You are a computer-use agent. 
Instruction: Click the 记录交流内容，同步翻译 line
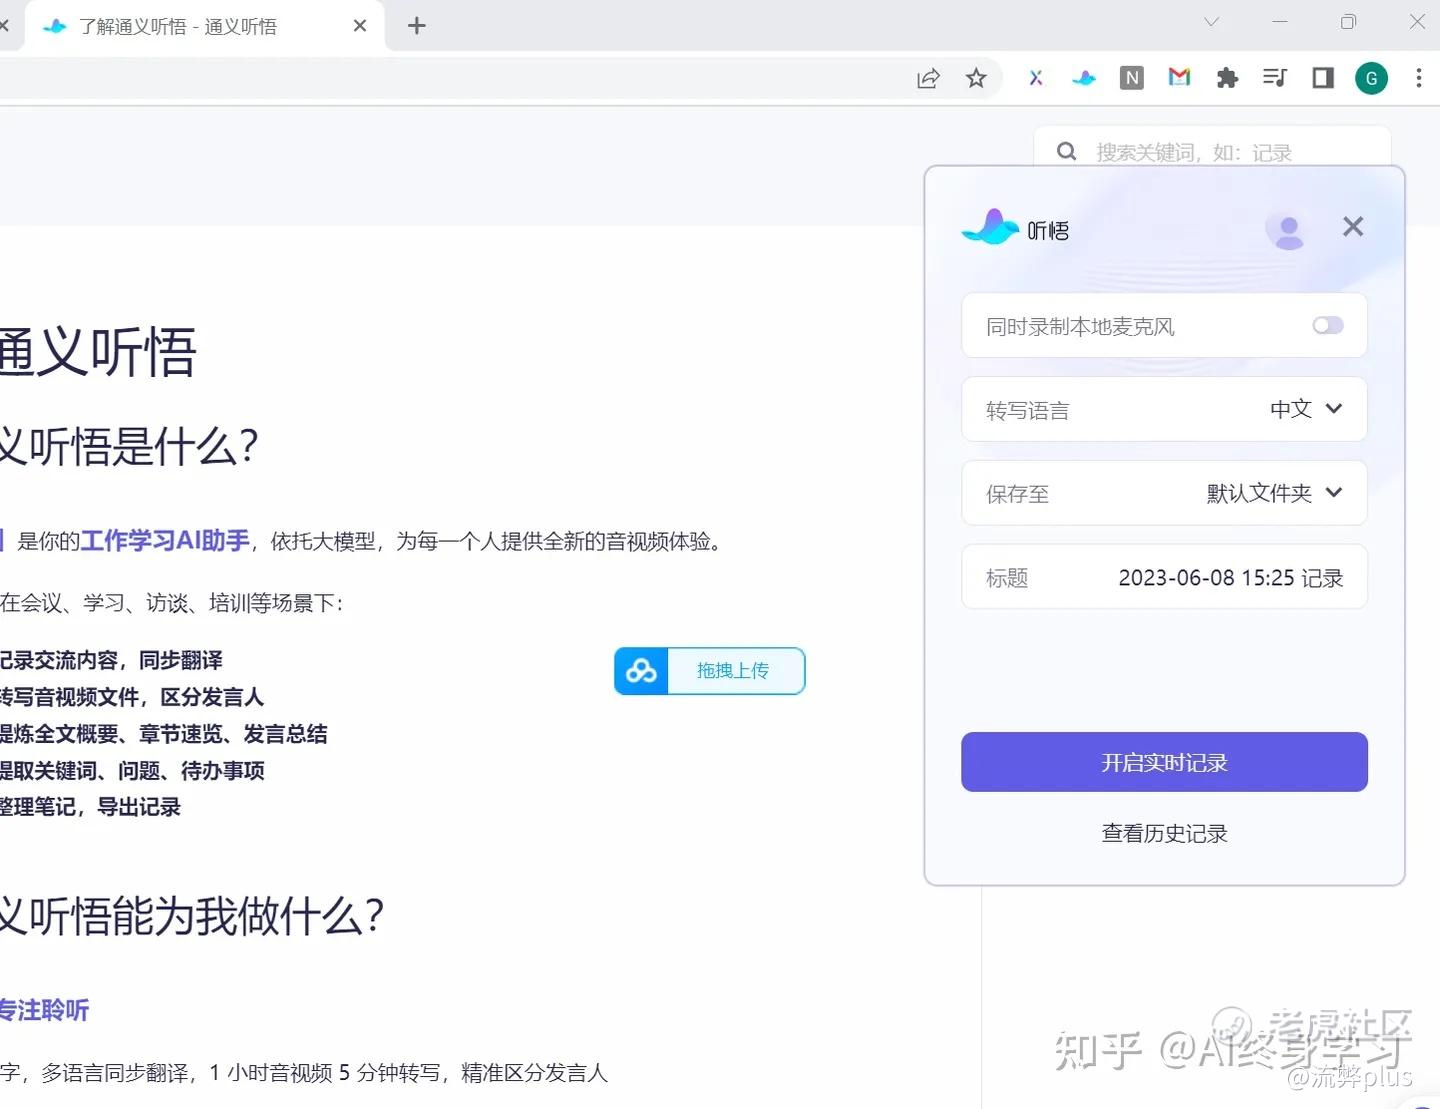pyautogui.click(x=111, y=660)
